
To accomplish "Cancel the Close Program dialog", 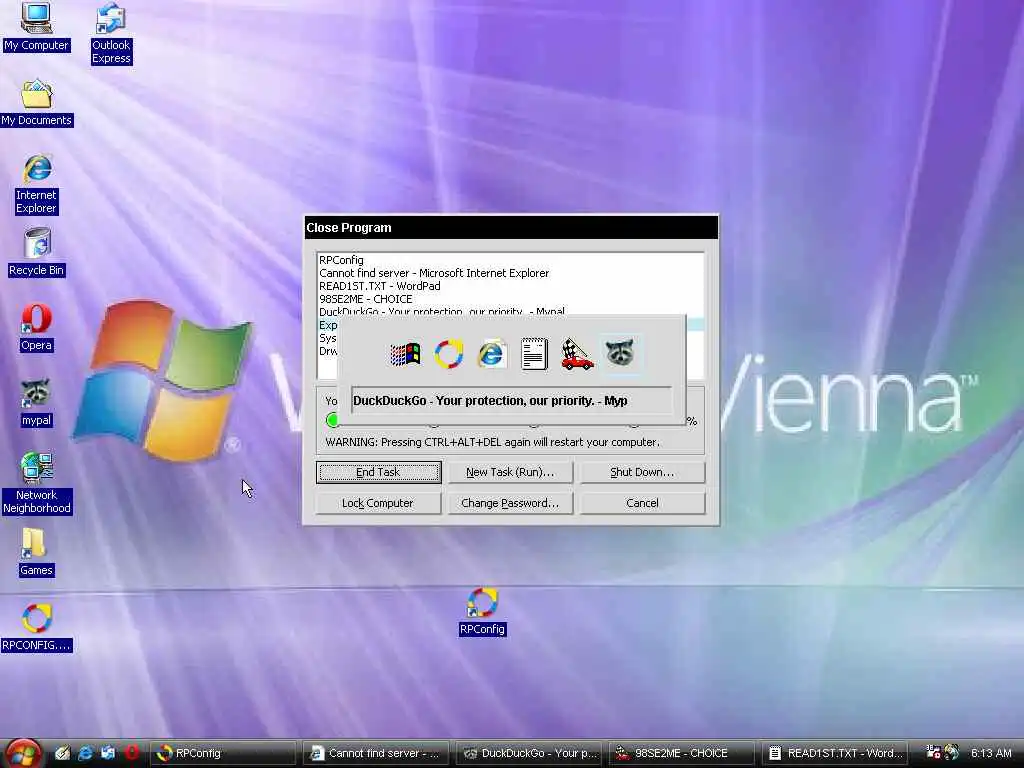I will (642, 503).
